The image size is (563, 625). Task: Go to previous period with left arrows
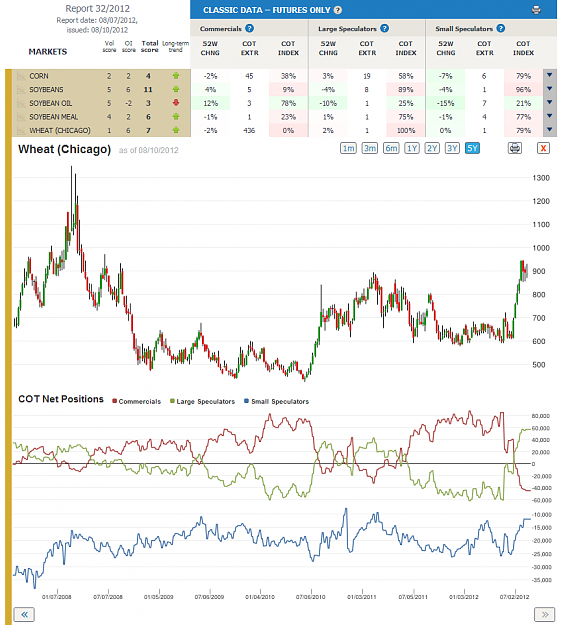coord(24,614)
